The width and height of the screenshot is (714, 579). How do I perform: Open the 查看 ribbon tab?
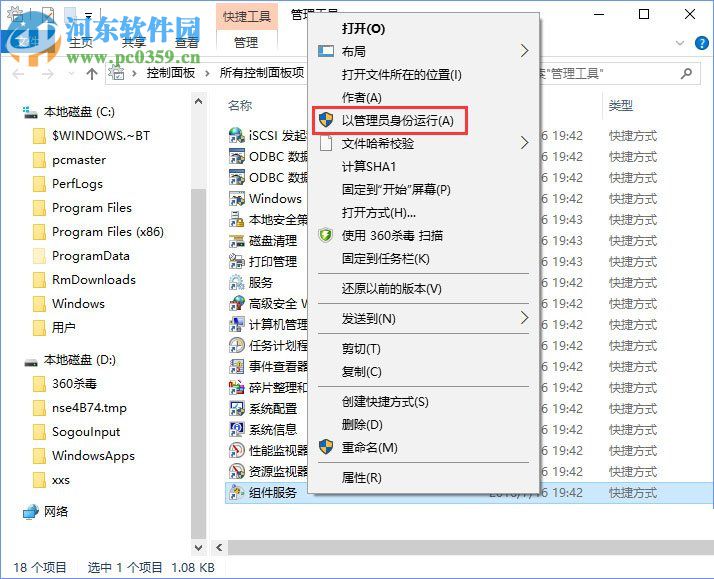pyautogui.click(x=187, y=42)
